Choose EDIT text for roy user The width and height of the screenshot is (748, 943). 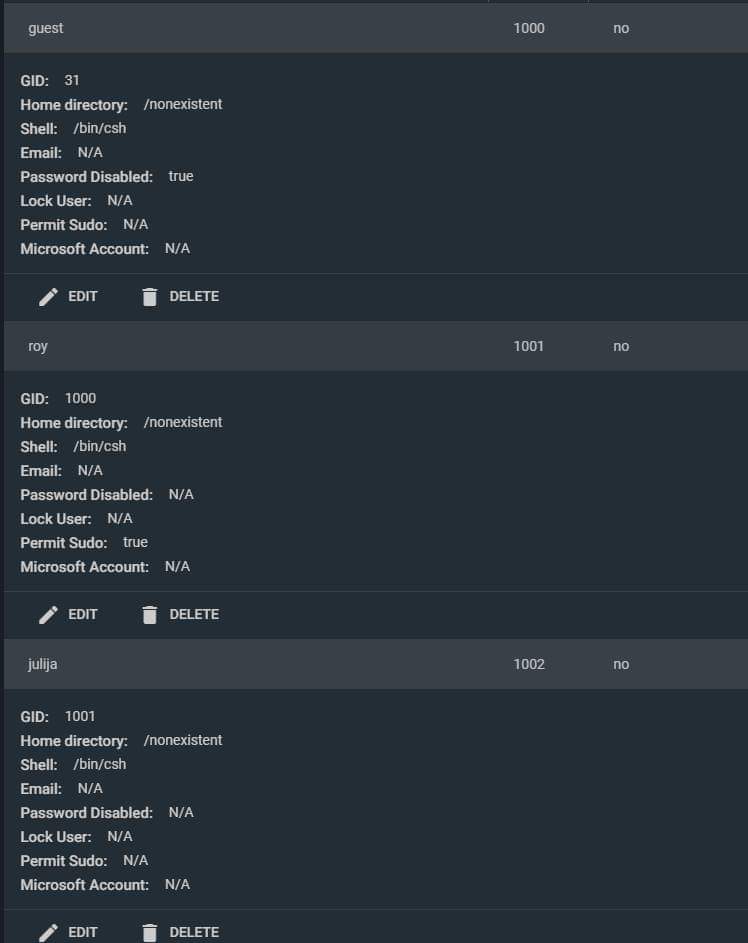point(82,615)
